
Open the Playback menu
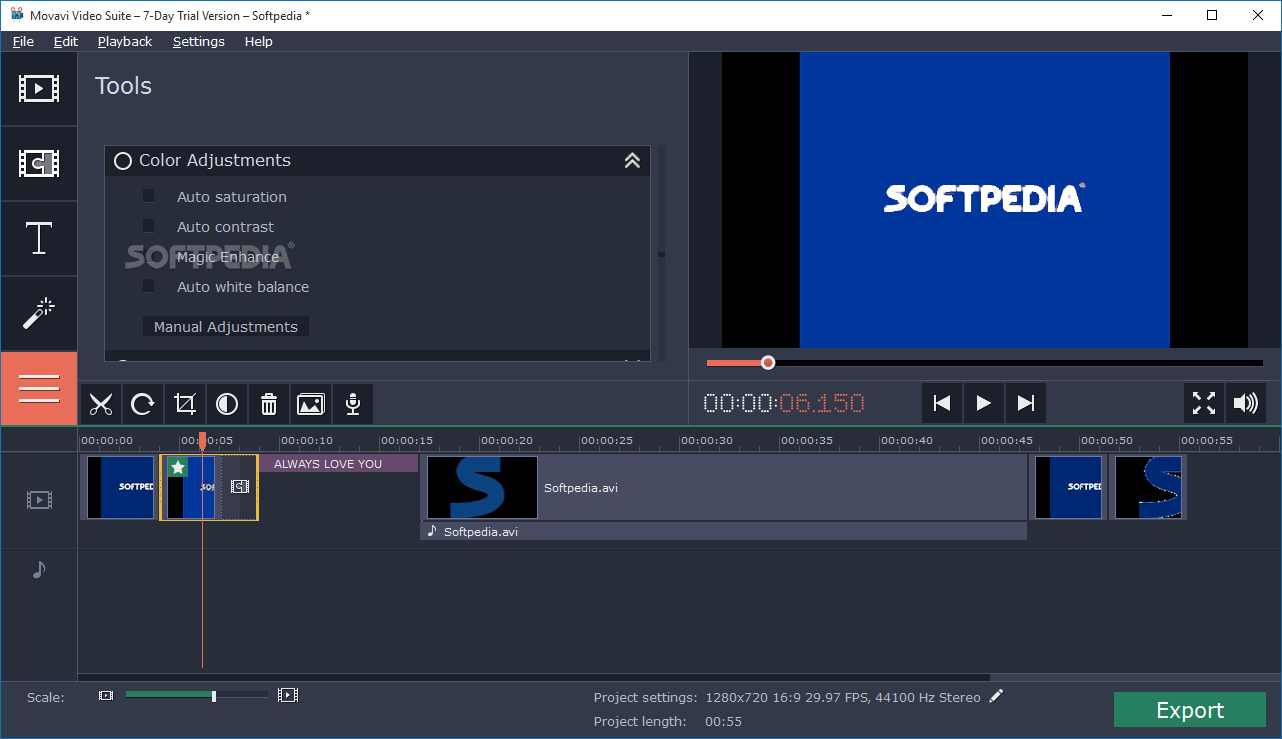coord(125,41)
